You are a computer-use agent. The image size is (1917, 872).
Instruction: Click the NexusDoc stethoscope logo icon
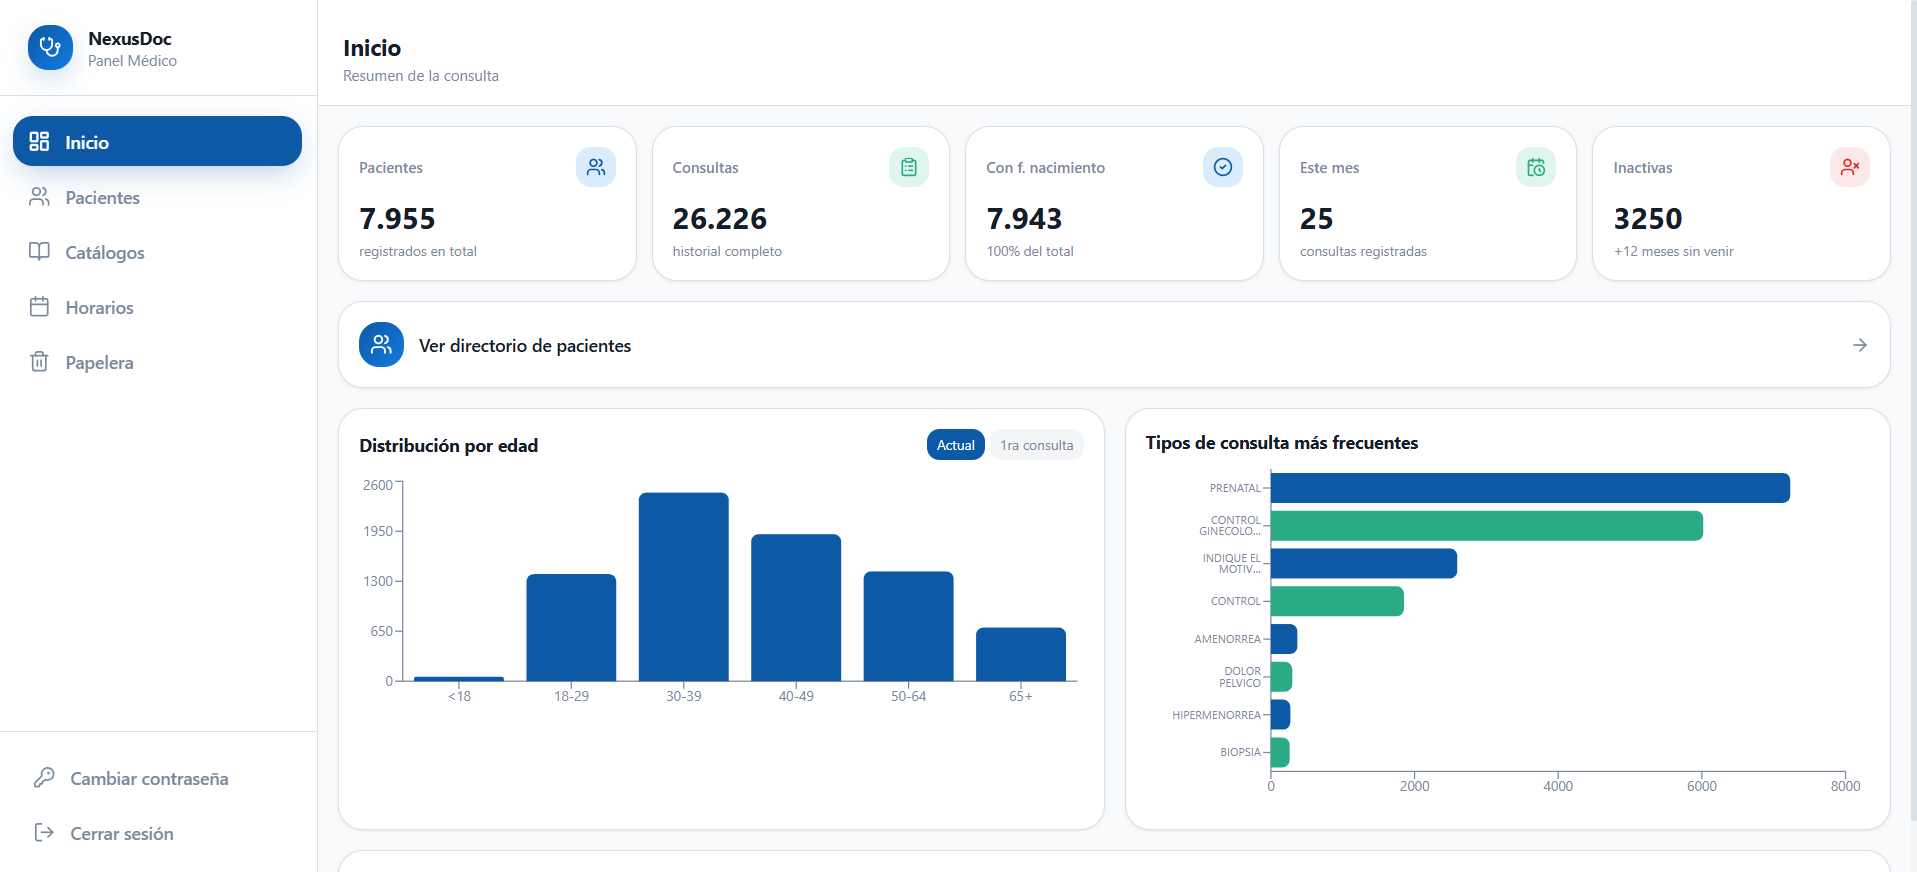pos(50,47)
